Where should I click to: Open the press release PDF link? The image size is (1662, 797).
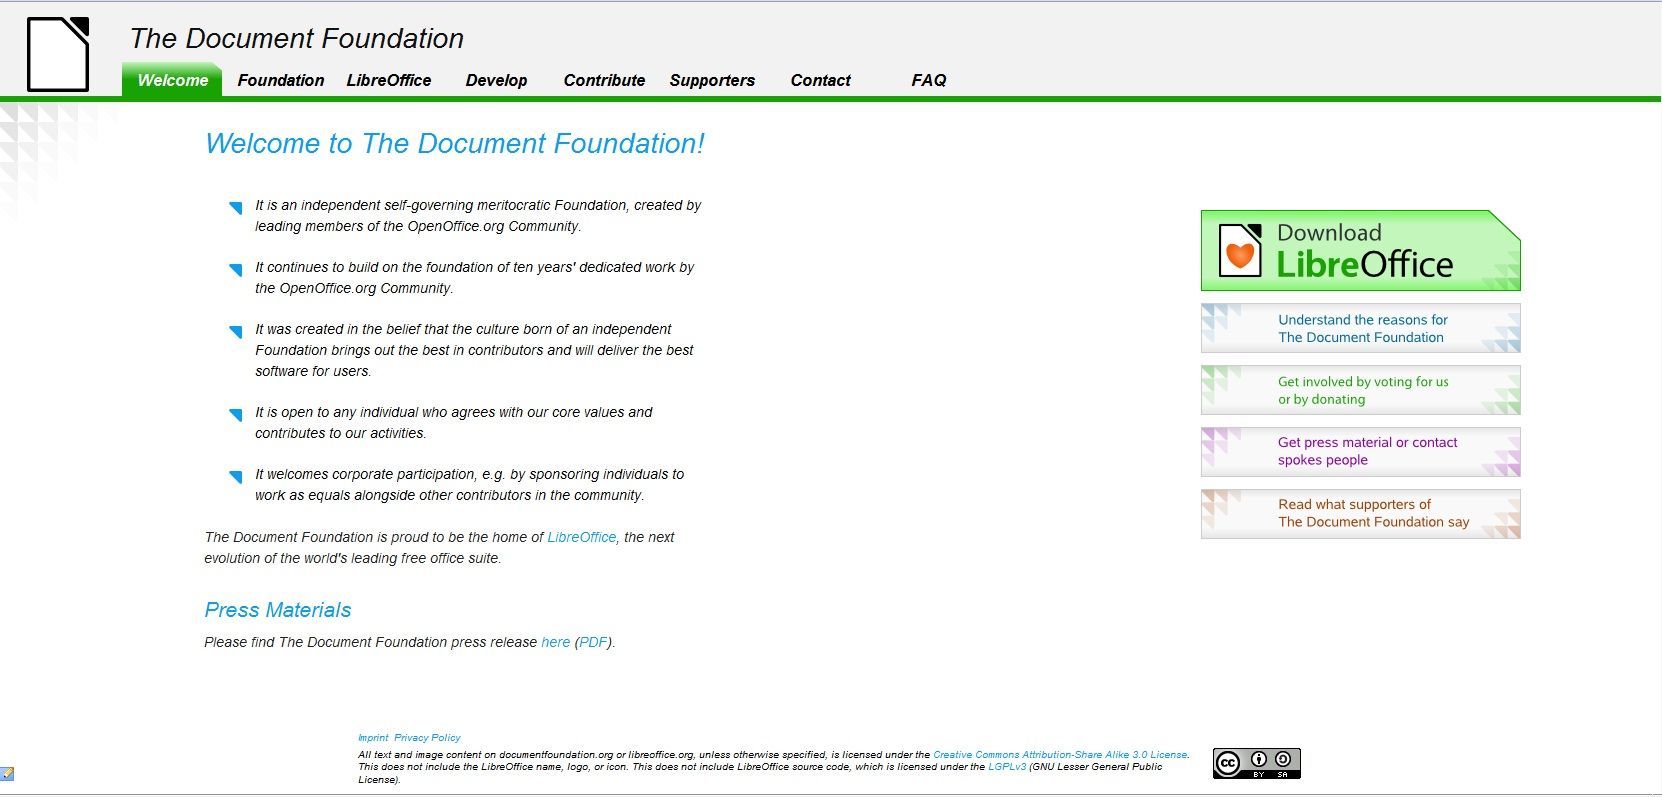click(593, 642)
